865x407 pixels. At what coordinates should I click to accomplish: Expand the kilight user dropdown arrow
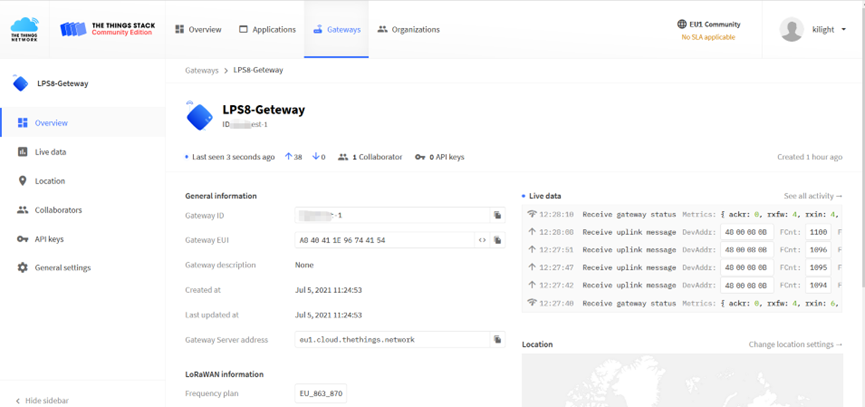[x=843, y=30]
